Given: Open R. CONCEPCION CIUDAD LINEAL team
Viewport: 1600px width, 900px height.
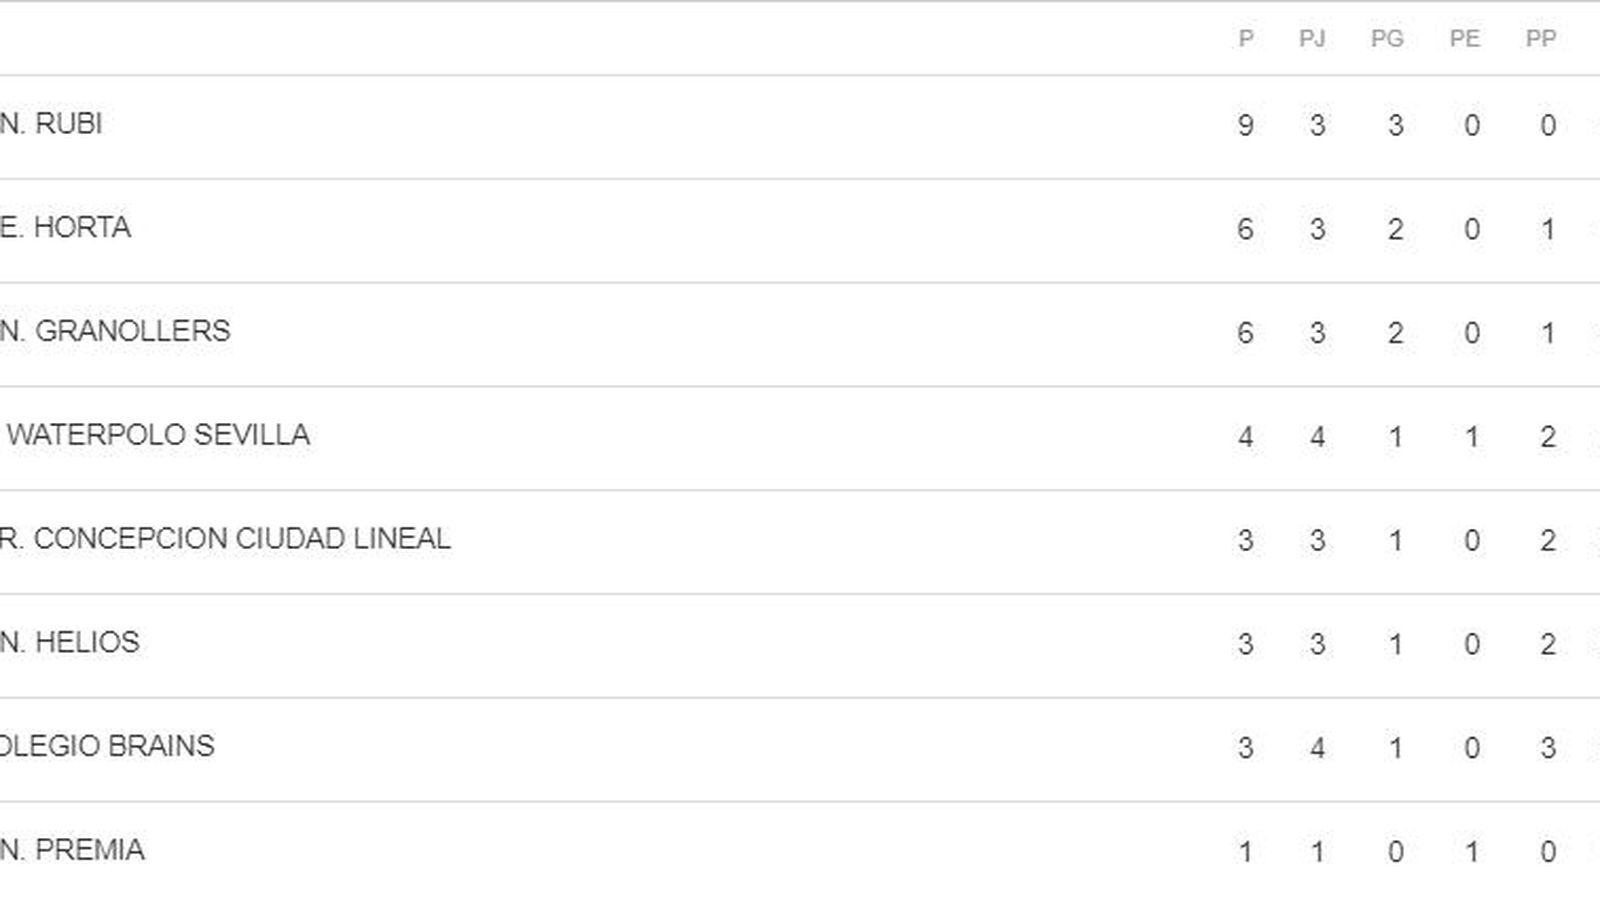Looking at the screenshot, I should tap(225, 539).
